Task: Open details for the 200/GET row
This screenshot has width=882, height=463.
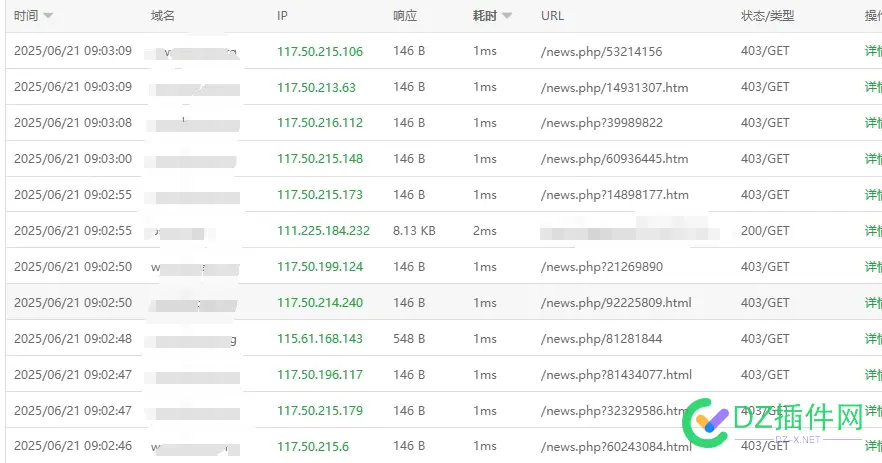Action: [x=873, y=231]
